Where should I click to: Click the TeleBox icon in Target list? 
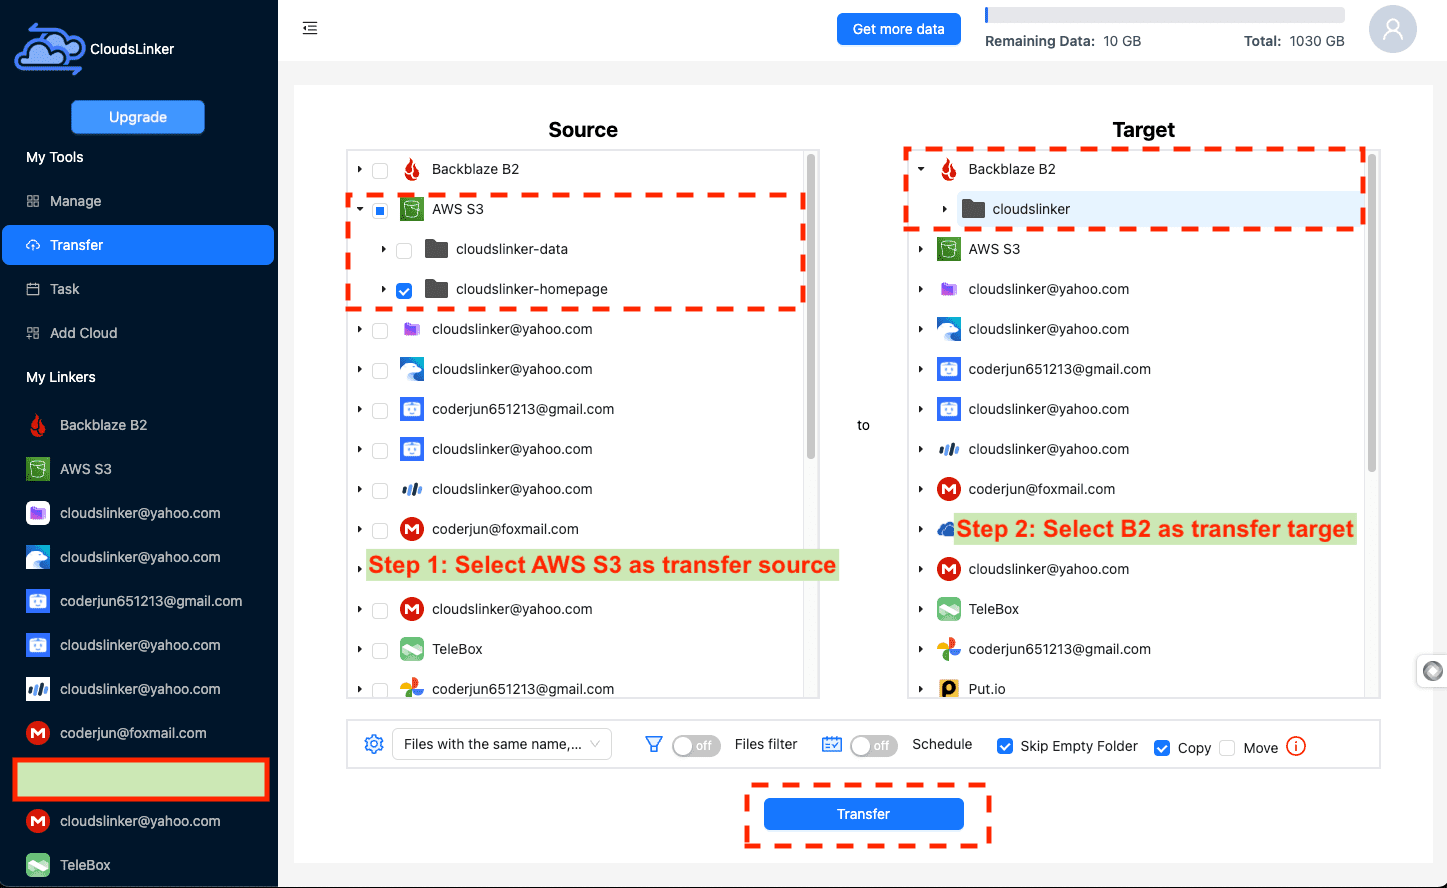coord(949,609)
